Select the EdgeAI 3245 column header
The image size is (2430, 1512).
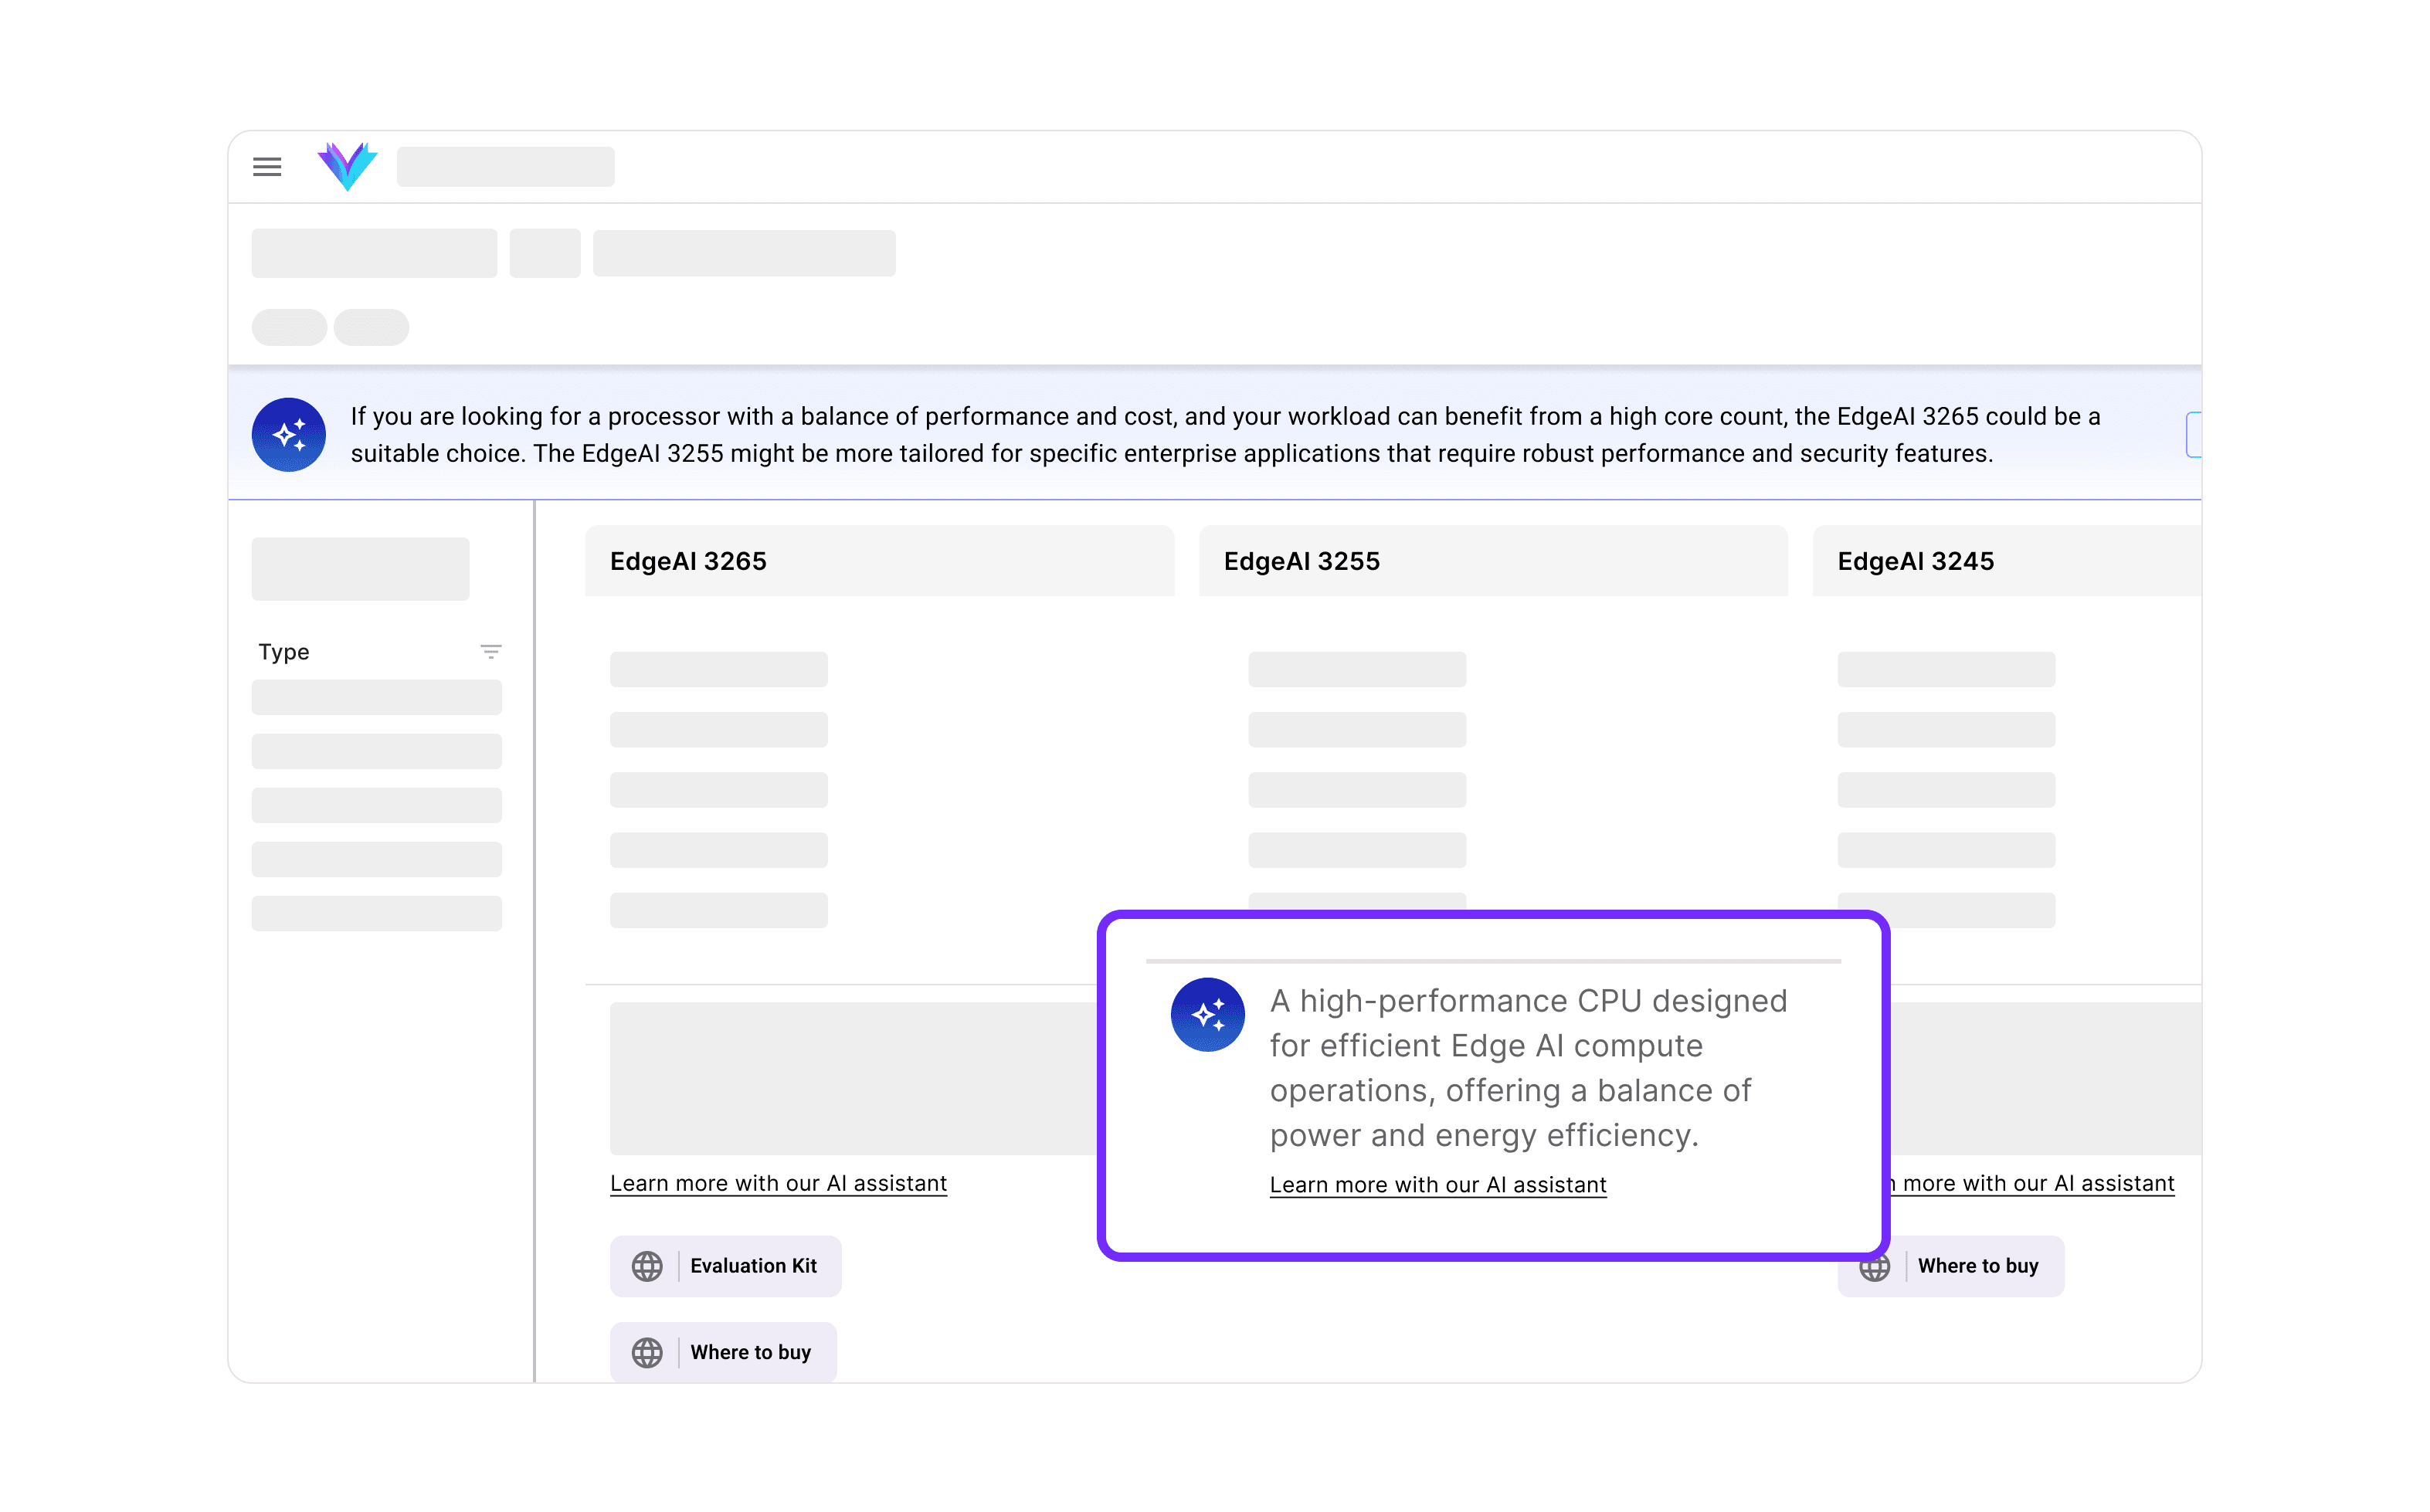[x=1915, y=561]
